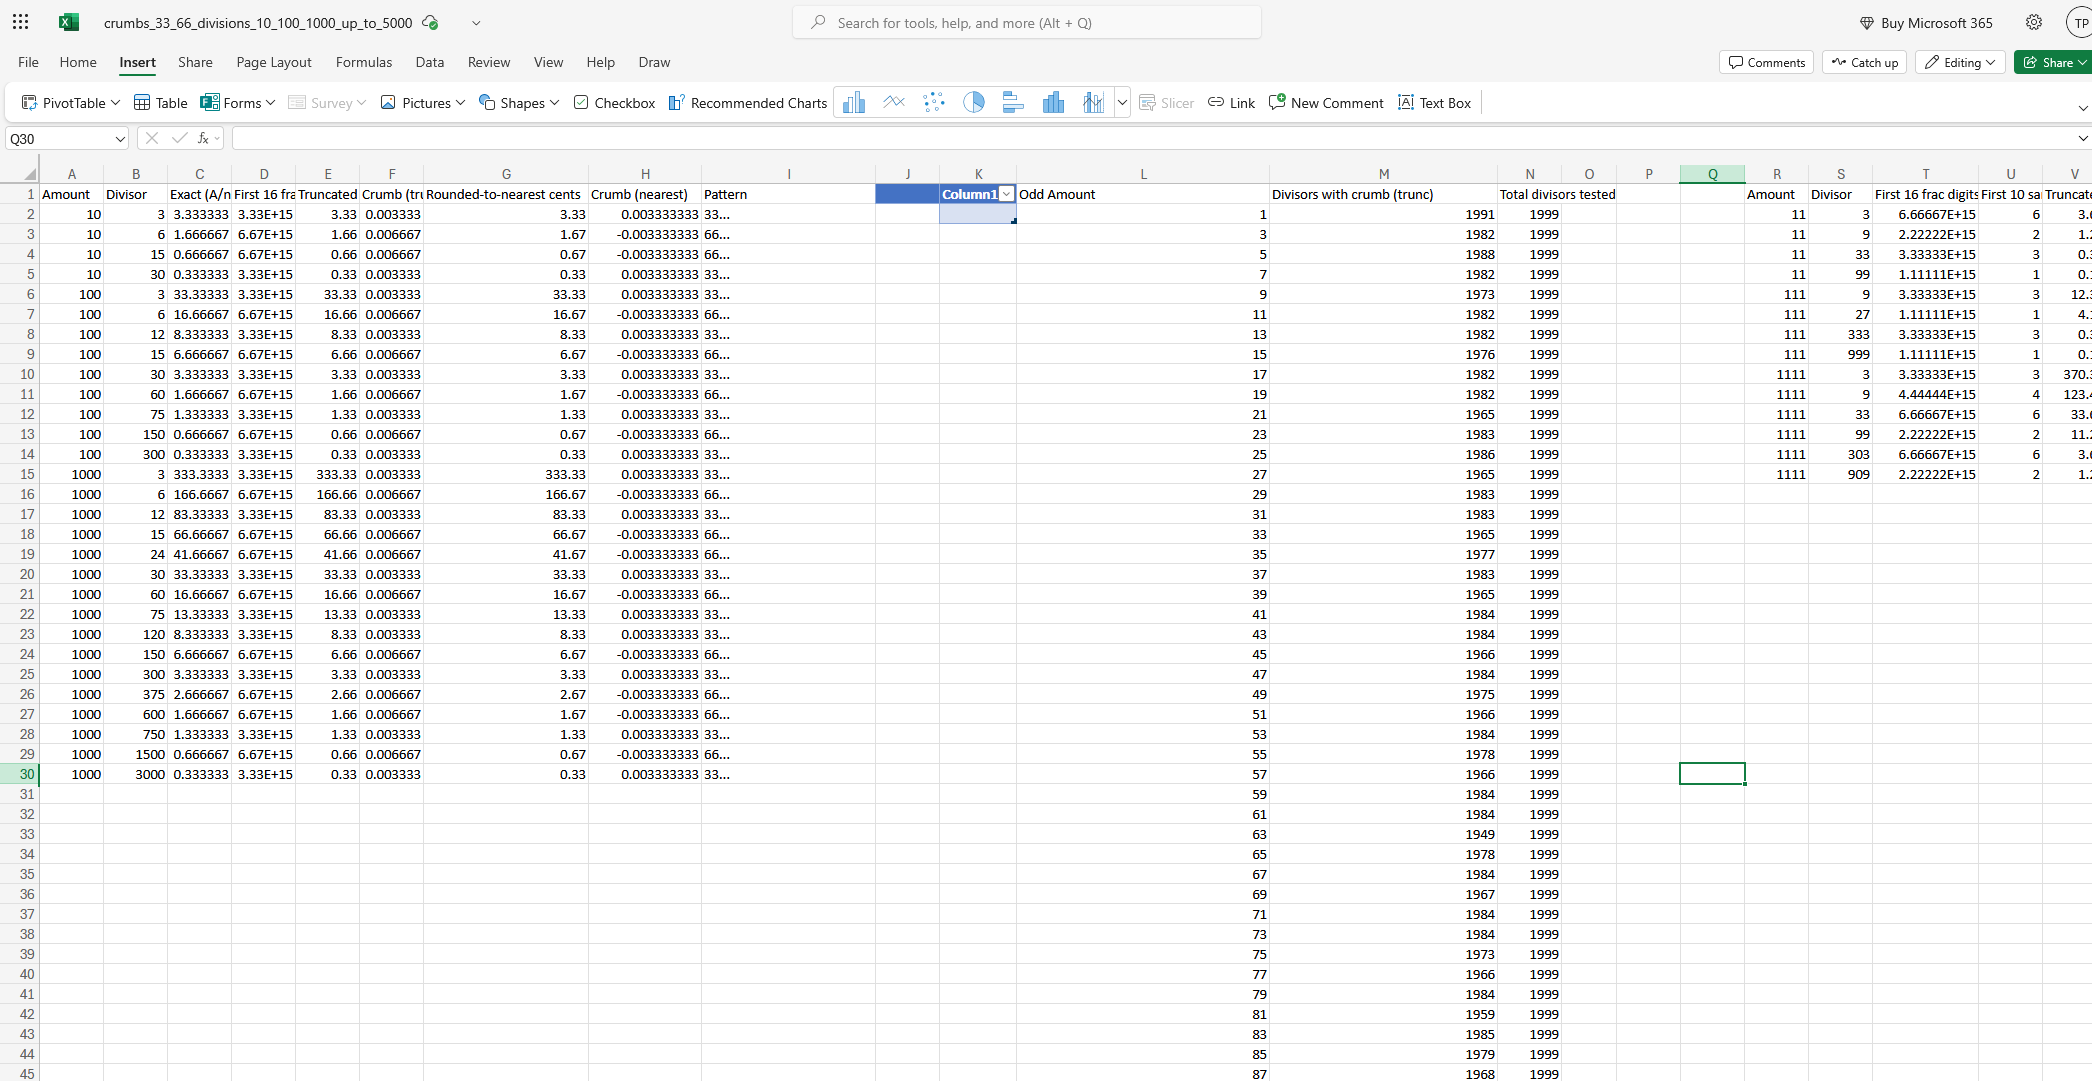Add a New Comment
The width and height of the screenshot is (2092, 1081).
point(1326,103)
